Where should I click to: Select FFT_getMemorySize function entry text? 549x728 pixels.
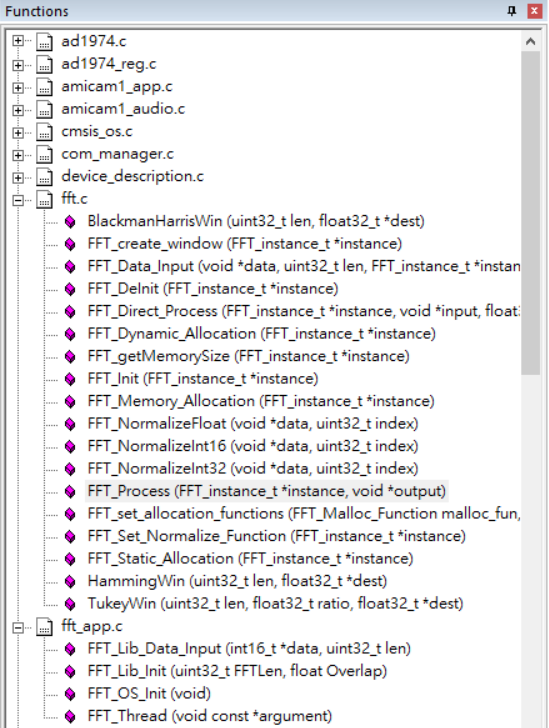pyautogui.click(x=248, y=356)
